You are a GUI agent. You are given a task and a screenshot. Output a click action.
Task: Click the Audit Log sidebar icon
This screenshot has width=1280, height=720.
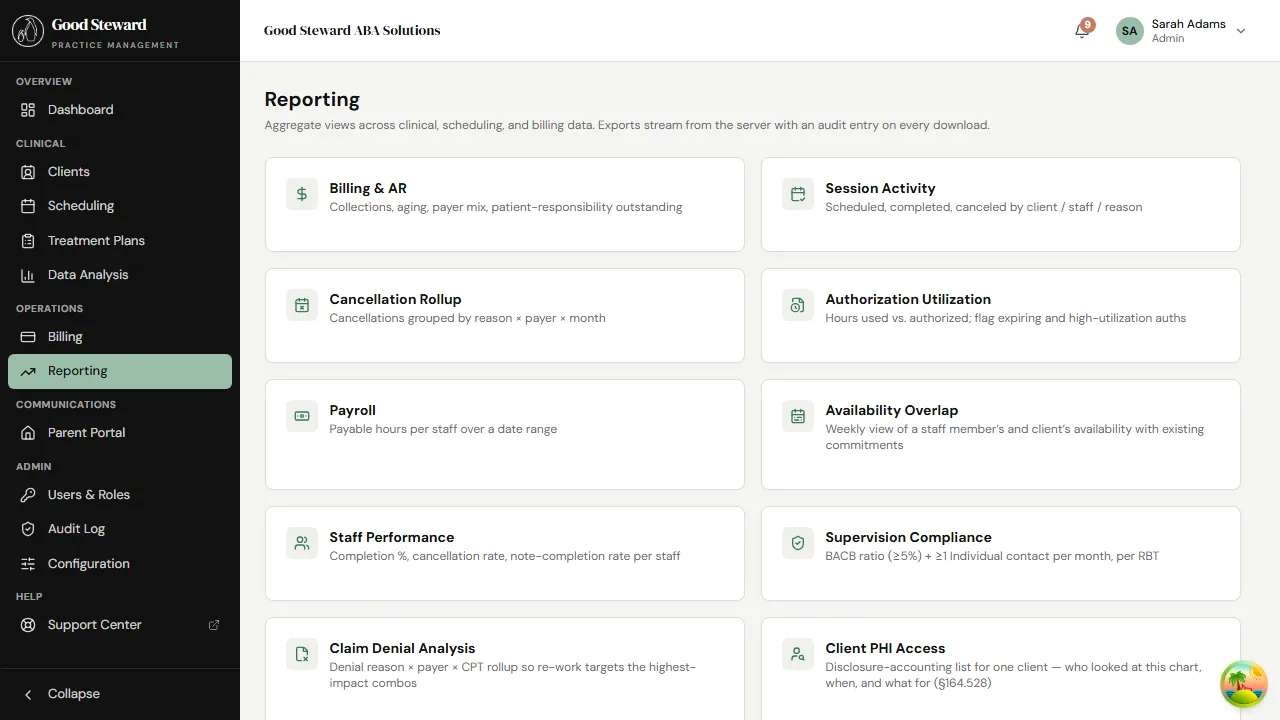(x=29, y=528)
